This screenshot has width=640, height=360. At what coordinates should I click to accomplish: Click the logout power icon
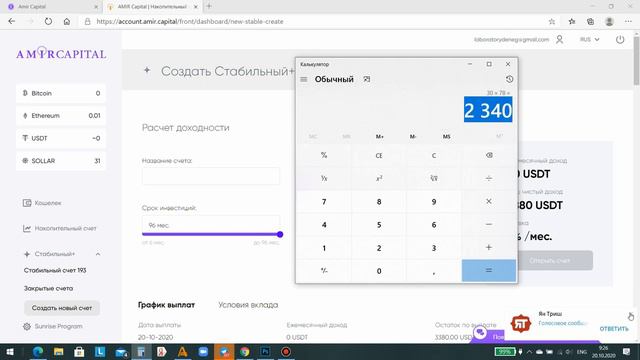point(620,39)
